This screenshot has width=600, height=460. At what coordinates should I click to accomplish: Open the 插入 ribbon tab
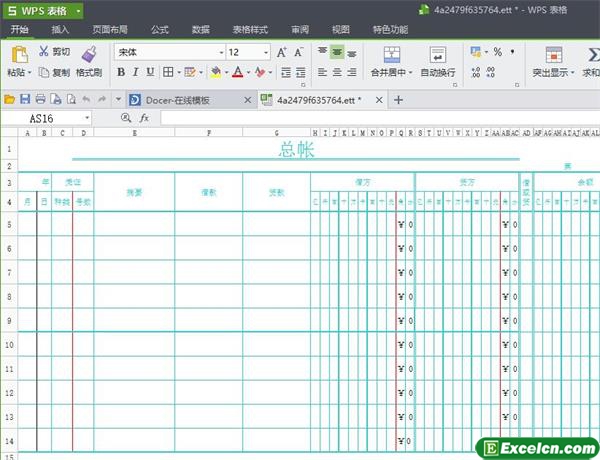pos(60,29)
